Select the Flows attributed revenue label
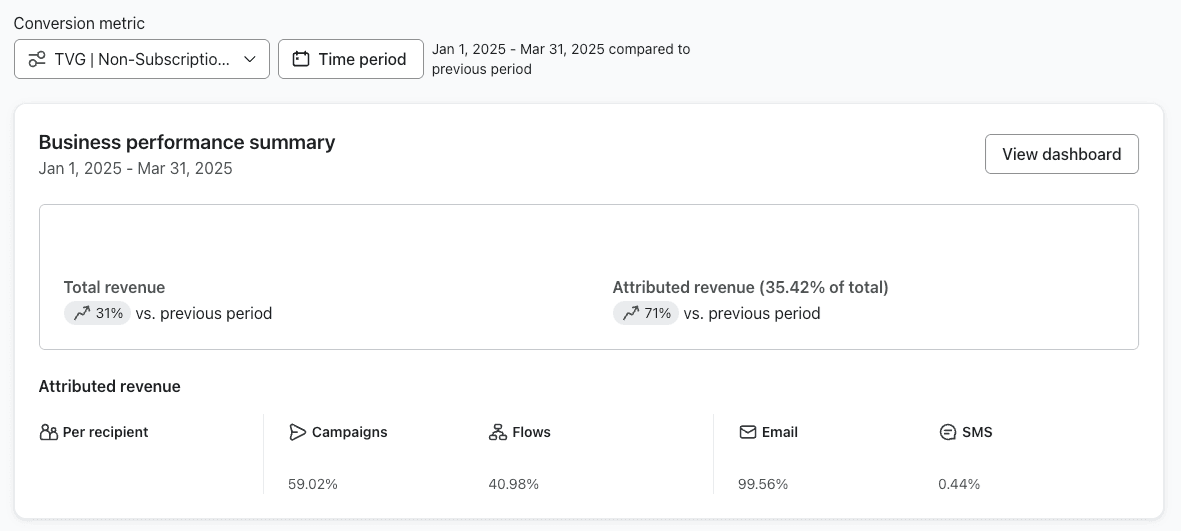The image size is (1181, 531). [531, 432]
